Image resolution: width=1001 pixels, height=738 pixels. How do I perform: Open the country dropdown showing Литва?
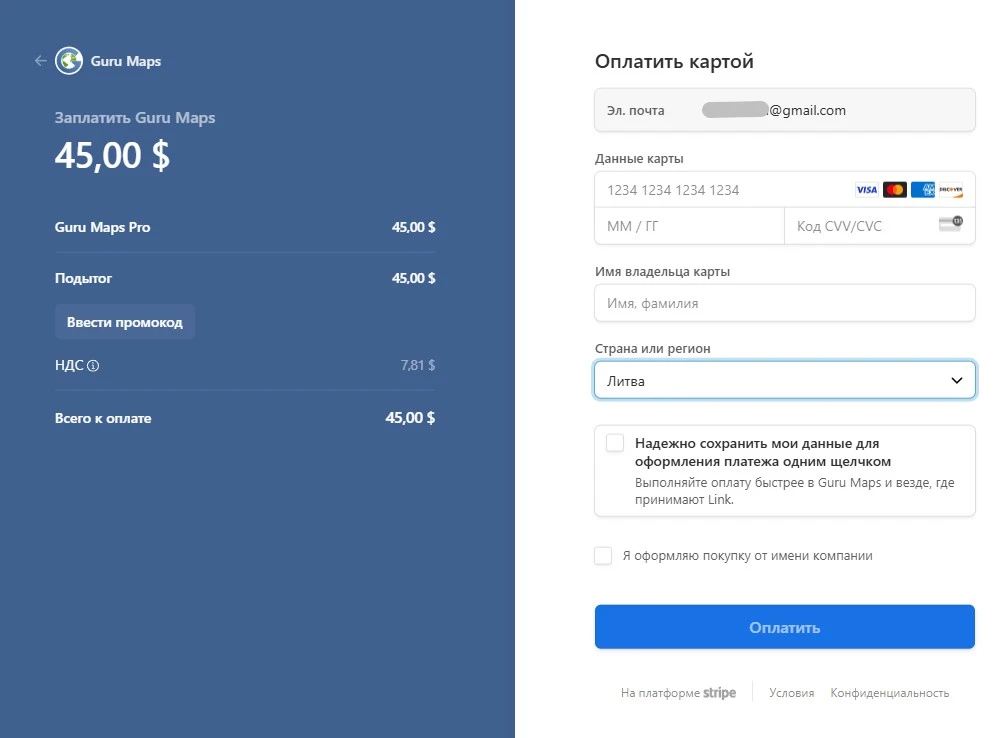785,380
